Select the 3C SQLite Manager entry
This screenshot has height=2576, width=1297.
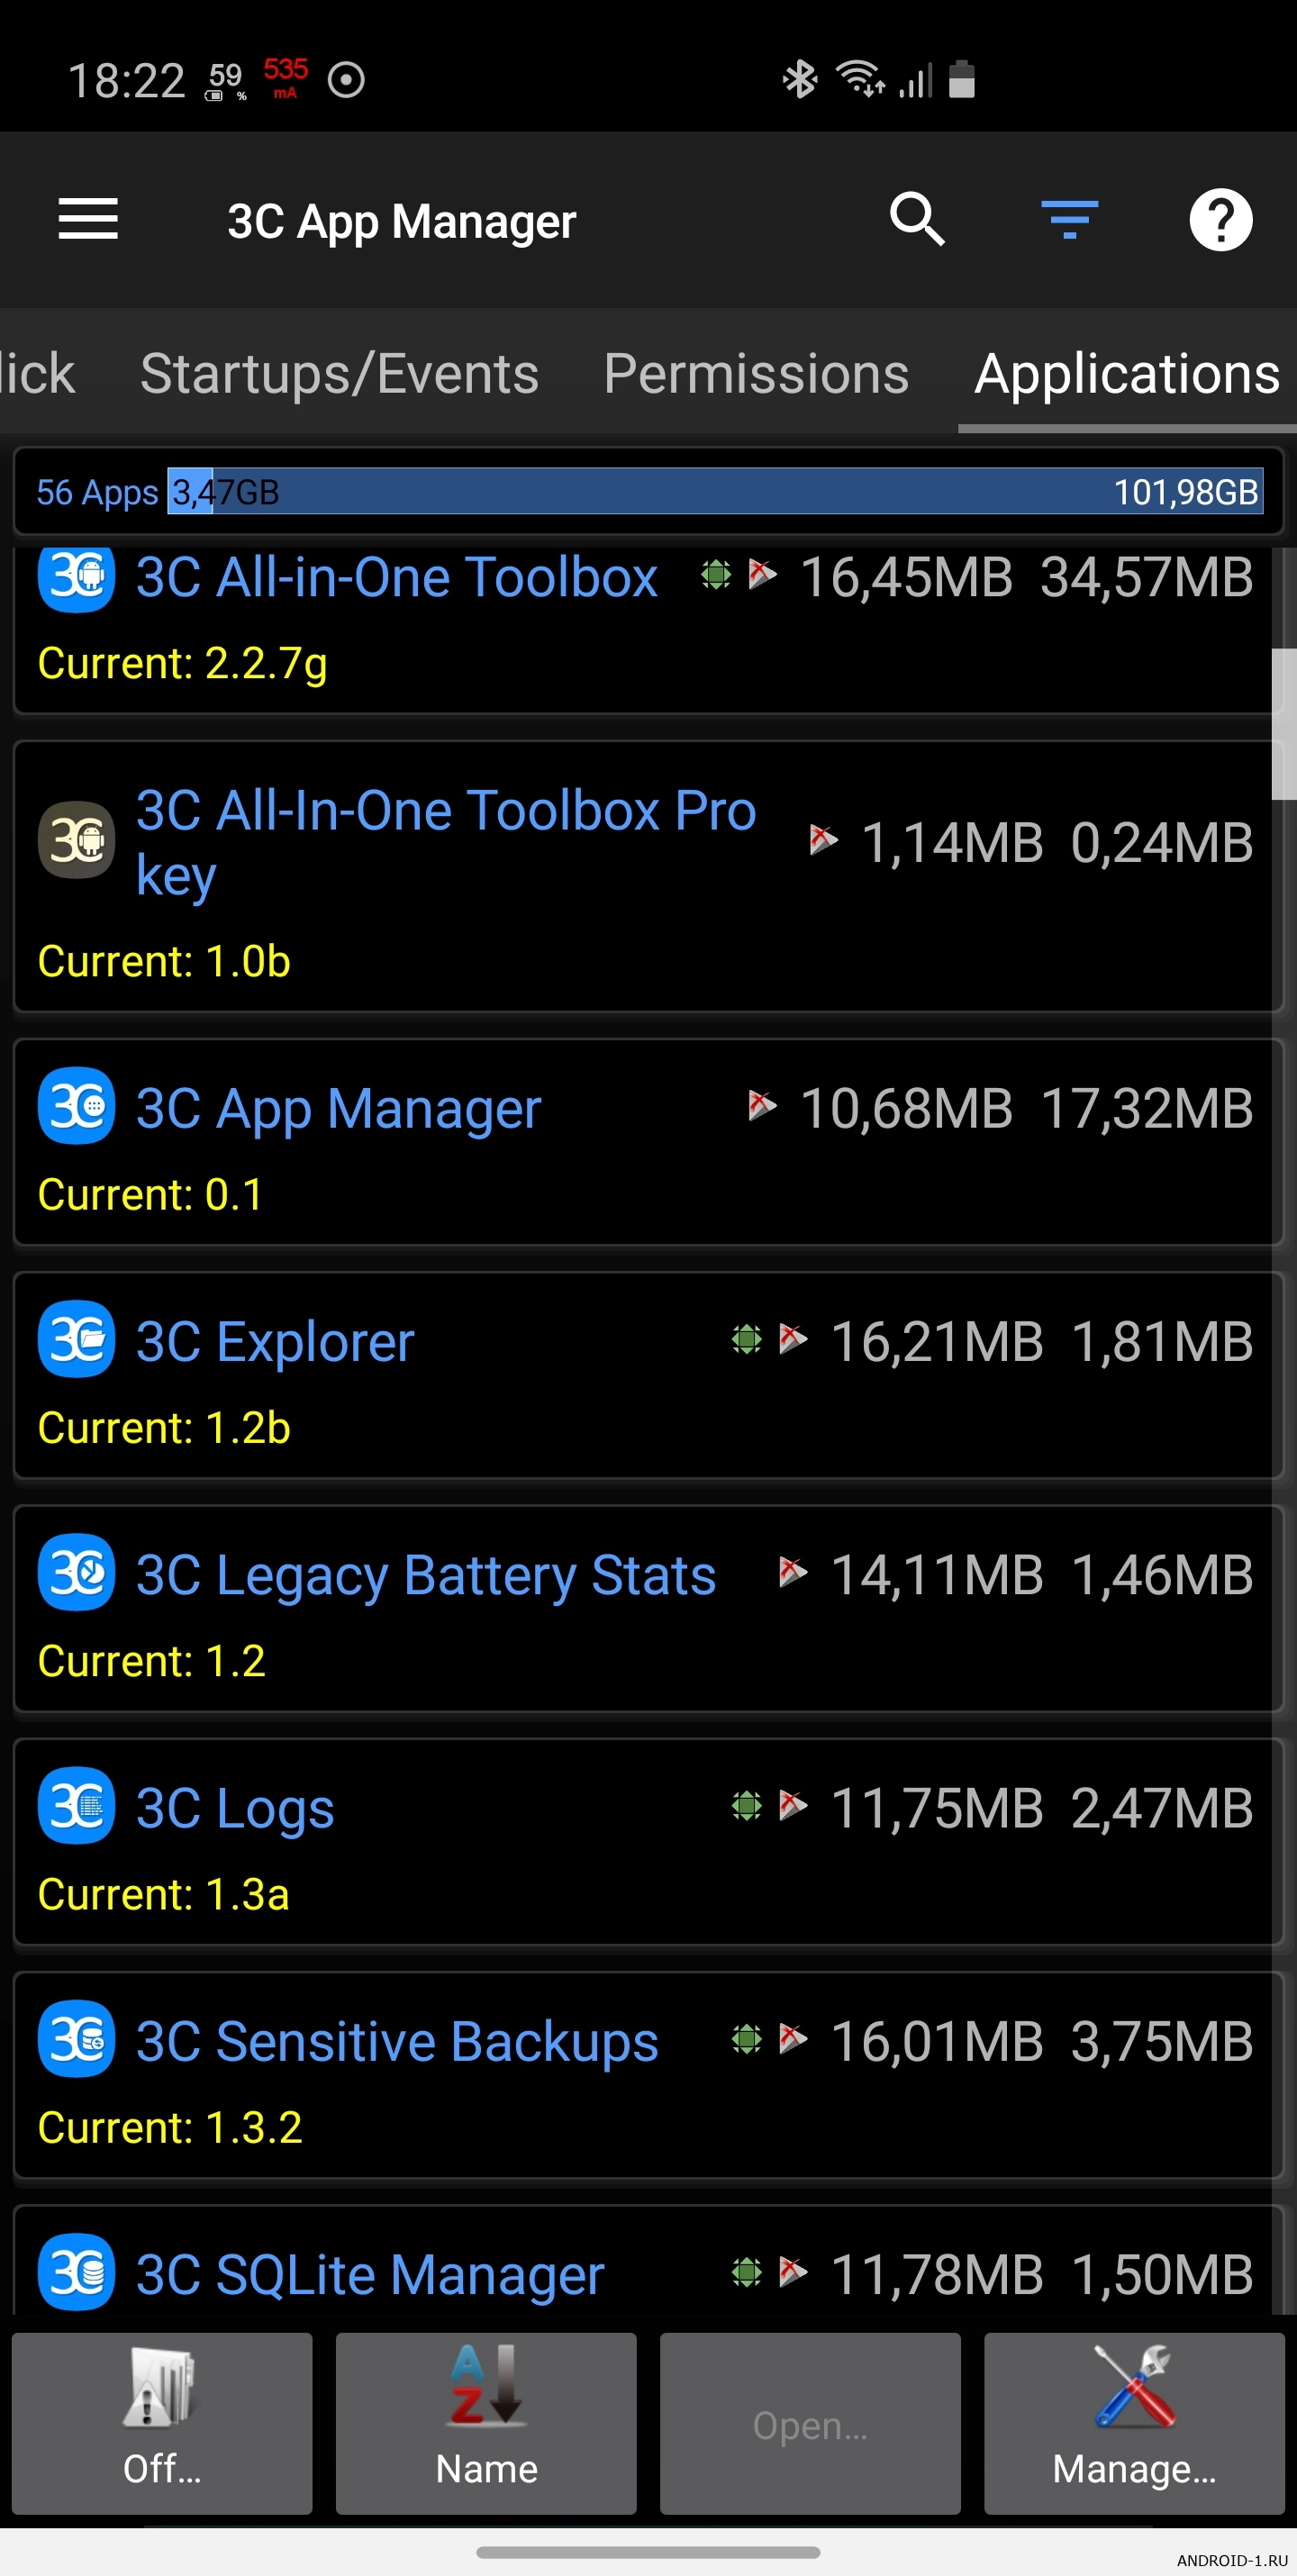point(648,2260)
